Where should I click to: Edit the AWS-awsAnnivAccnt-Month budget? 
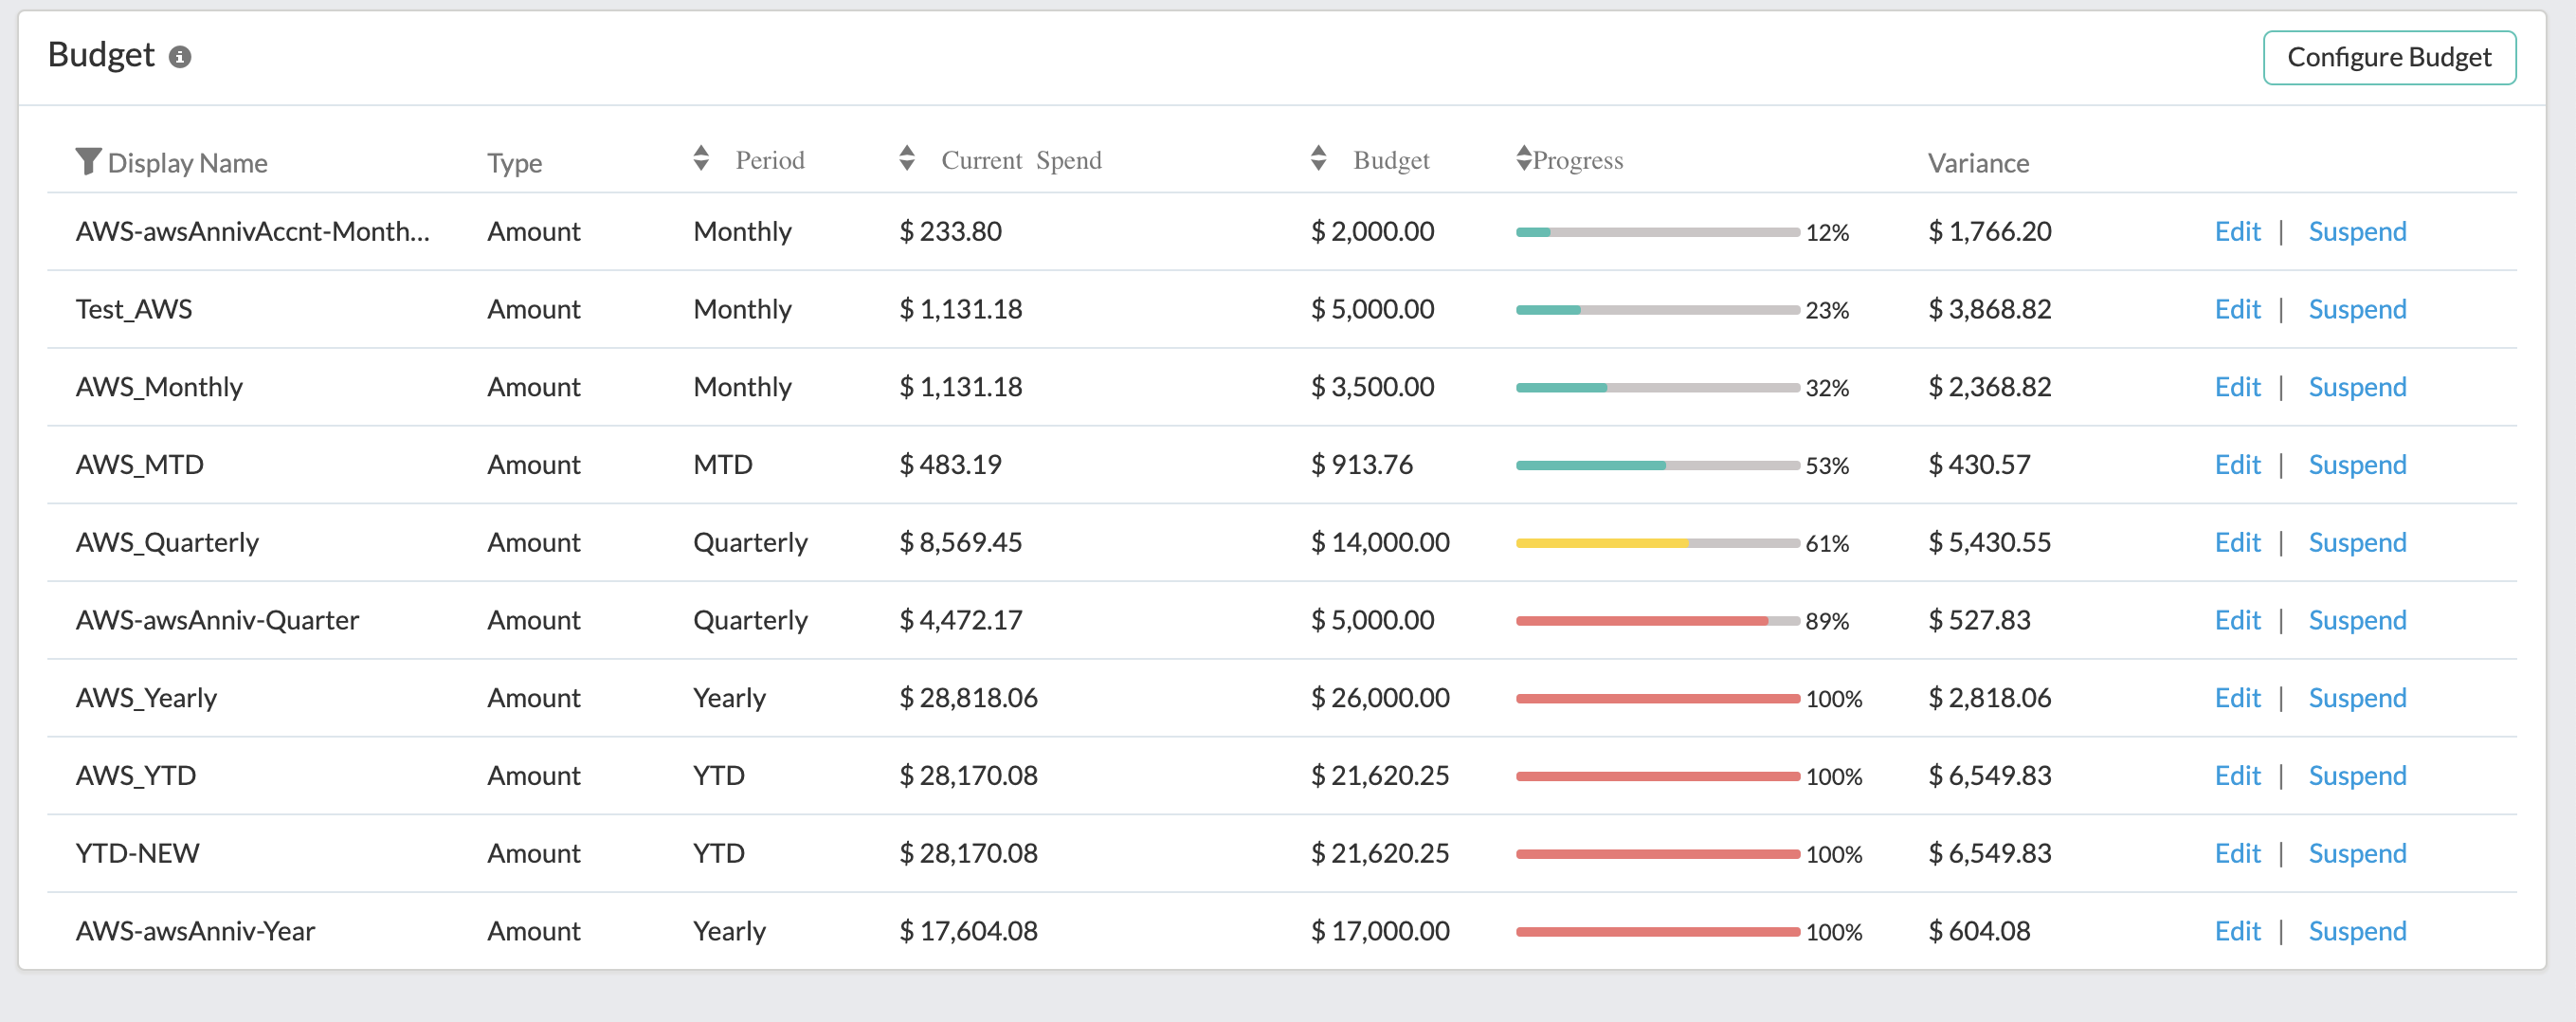click(x=2236, y=232)
